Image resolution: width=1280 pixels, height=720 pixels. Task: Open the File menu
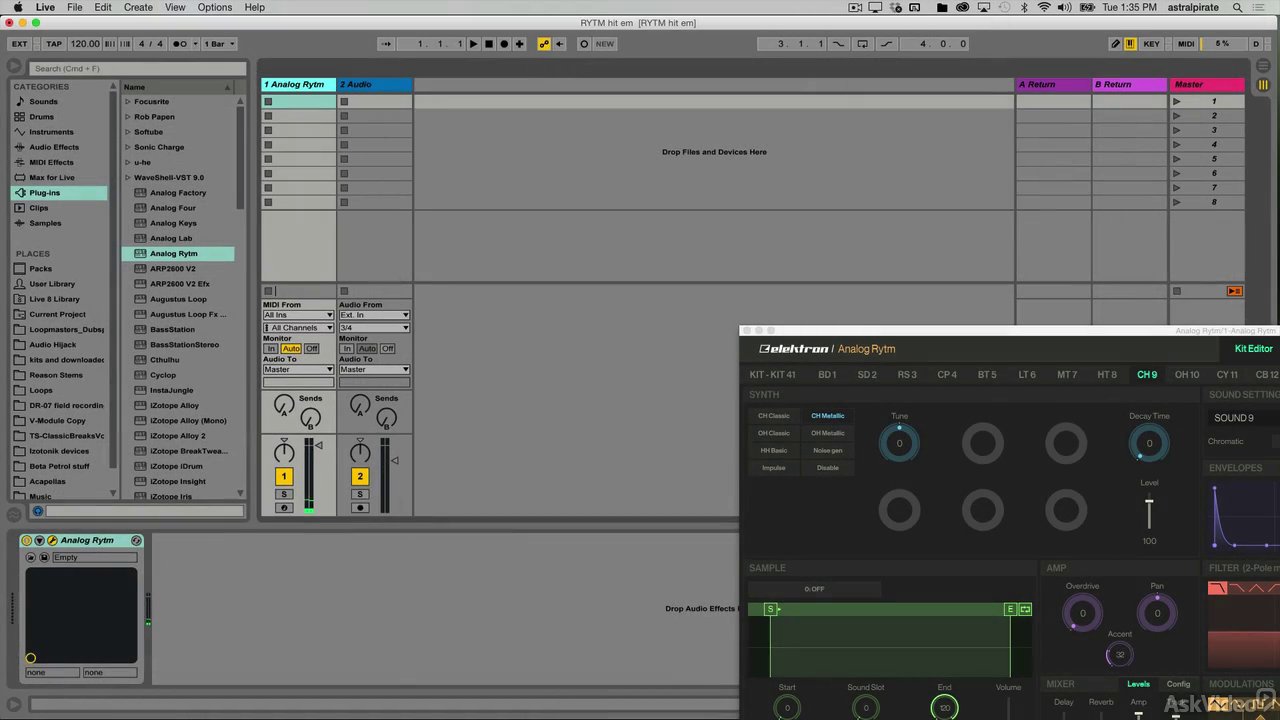pos(75,7)
